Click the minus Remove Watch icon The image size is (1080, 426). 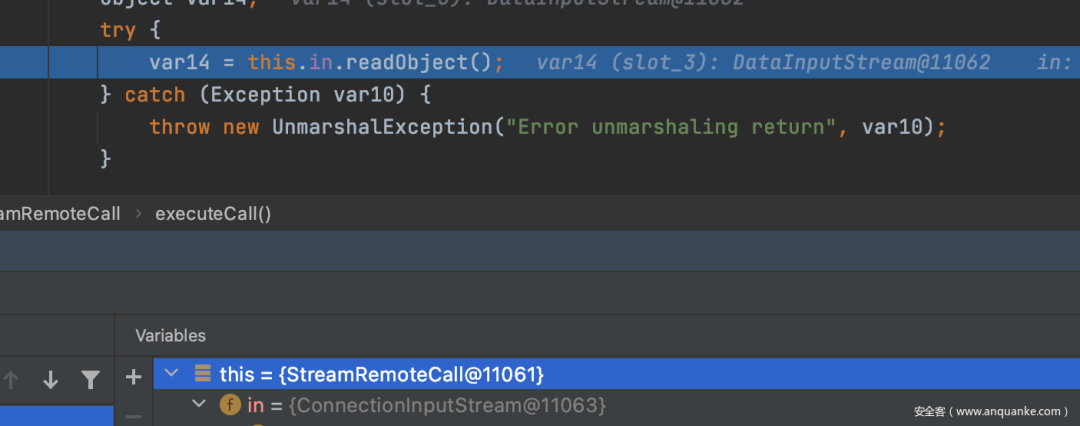click(134, 417)
